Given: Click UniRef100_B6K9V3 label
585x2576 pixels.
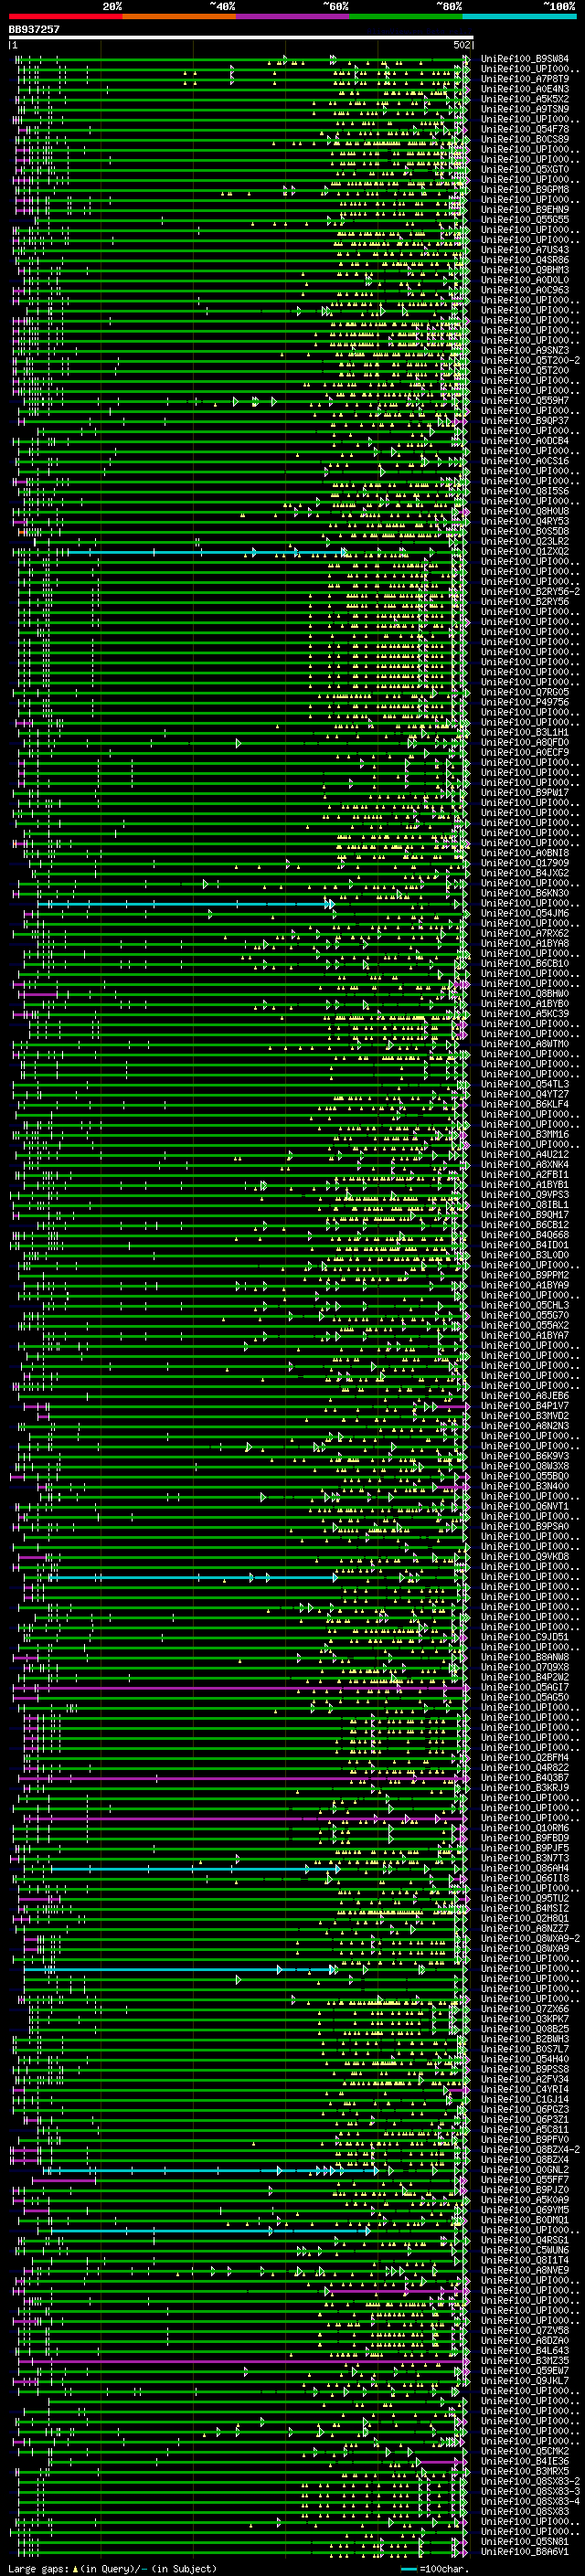Looking at the screenshot, I should pos(525,1456).
